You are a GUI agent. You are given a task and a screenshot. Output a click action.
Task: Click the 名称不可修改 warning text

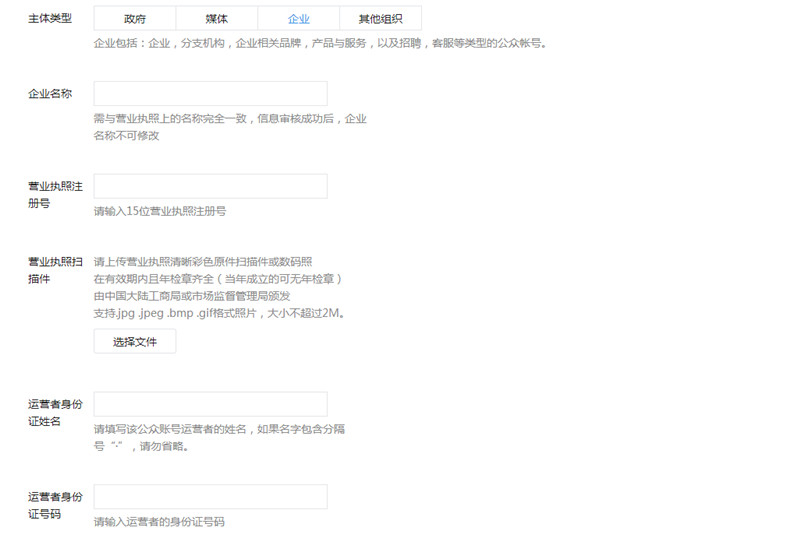click(x=127, y=135)
